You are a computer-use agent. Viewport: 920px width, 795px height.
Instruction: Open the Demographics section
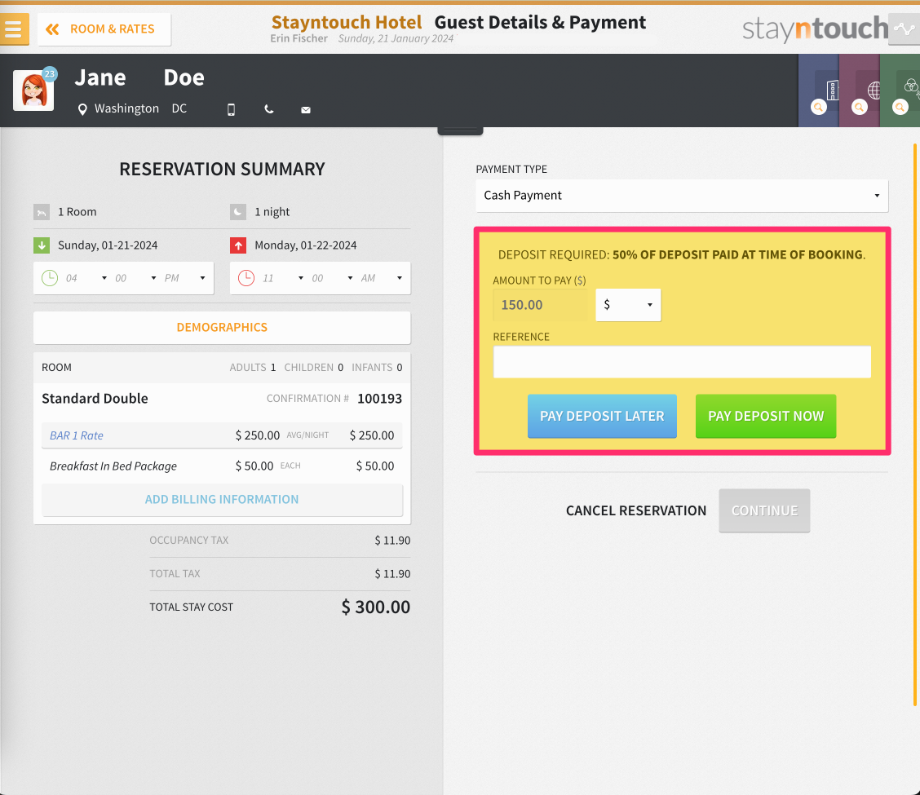222,327
